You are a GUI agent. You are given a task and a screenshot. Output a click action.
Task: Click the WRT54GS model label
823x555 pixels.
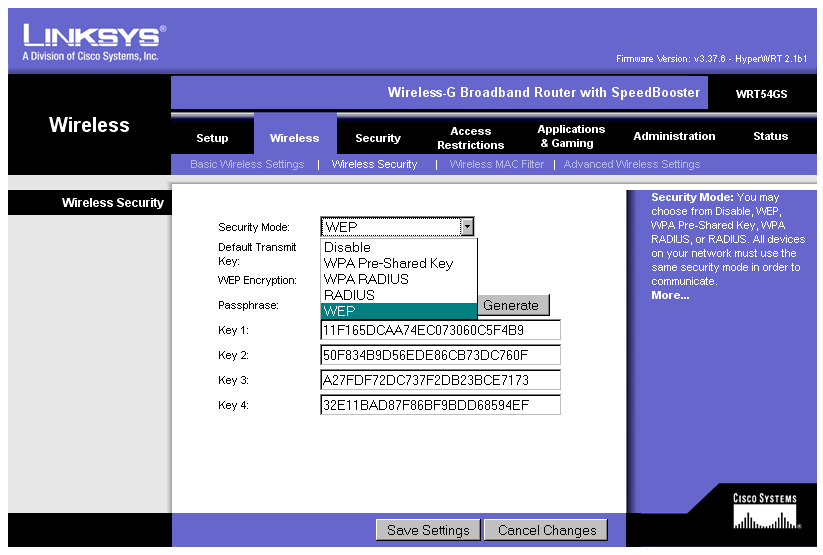click(761, 94)
